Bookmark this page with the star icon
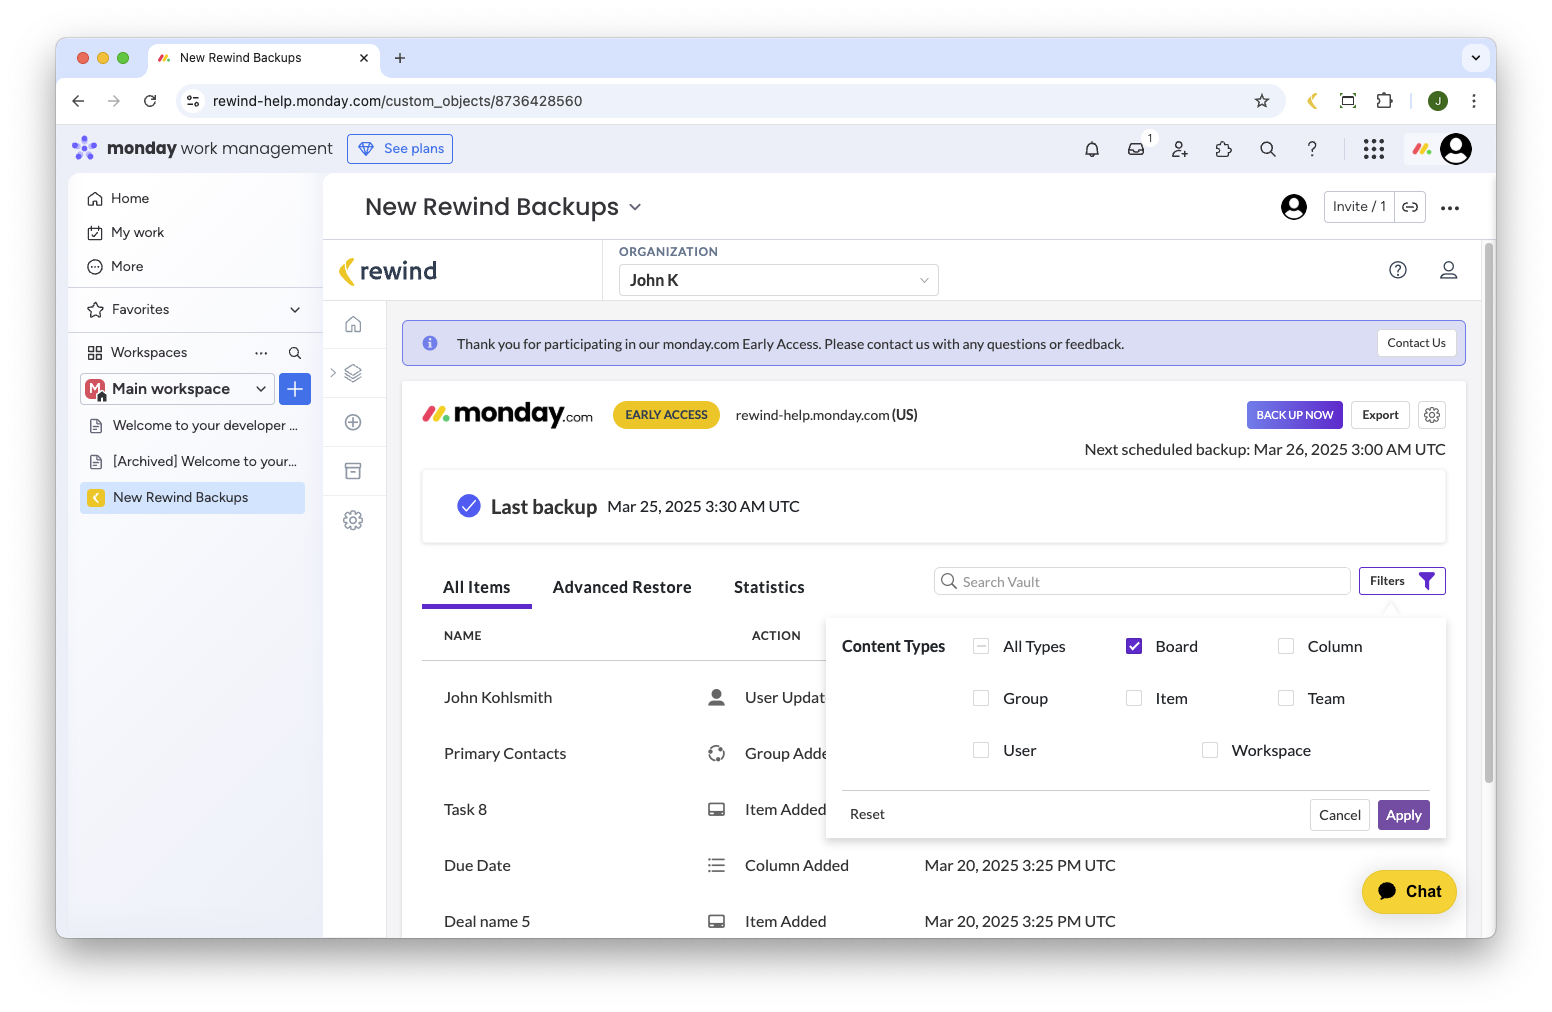The image size is (1552, 1012). 1262,101
